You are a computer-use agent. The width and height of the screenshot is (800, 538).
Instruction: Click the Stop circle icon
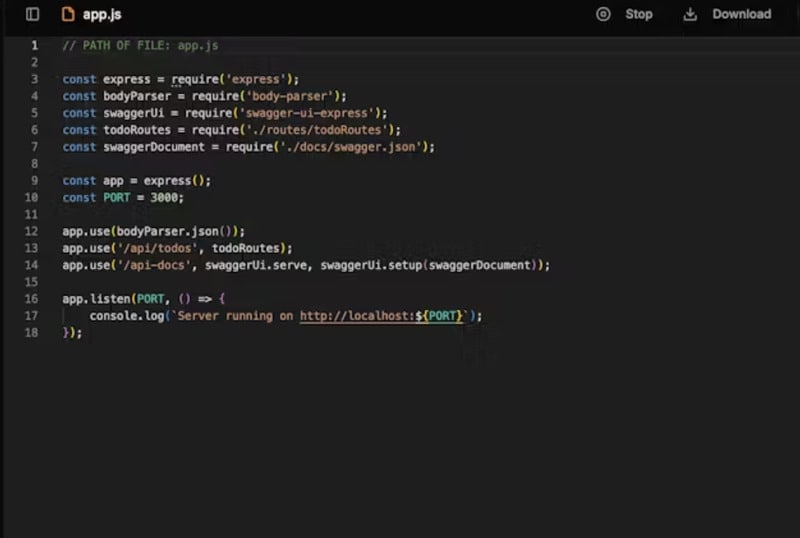click(x=603, y=14)
